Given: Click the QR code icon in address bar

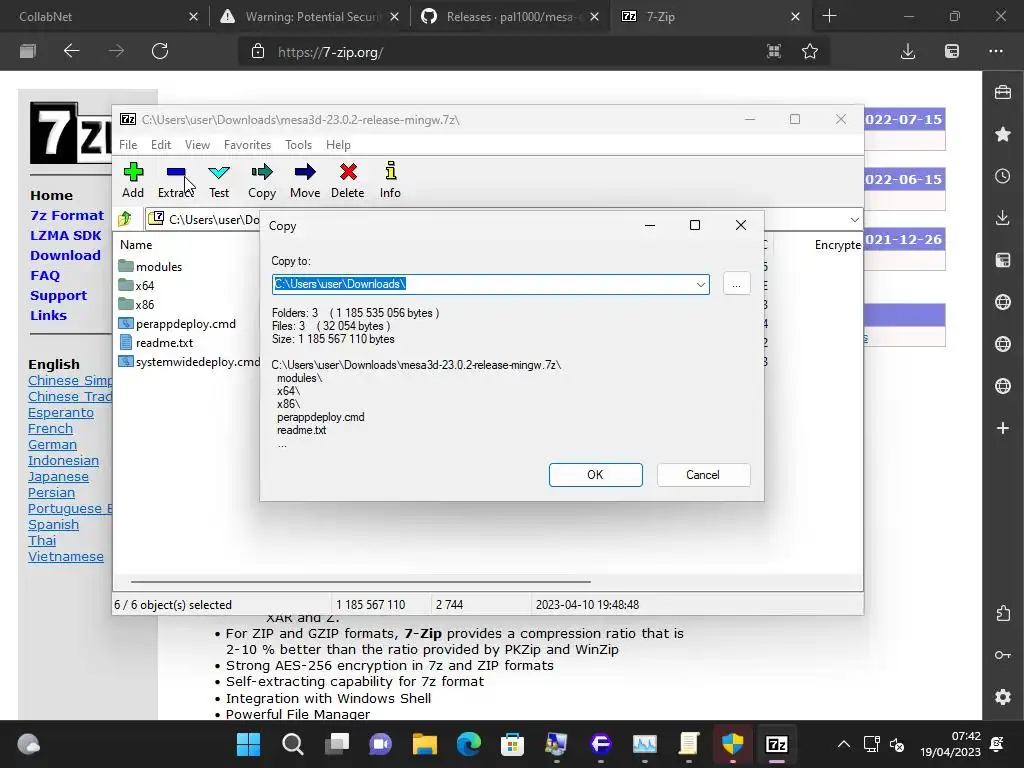Looking at the screenshot, I should [x=774, y=52].
